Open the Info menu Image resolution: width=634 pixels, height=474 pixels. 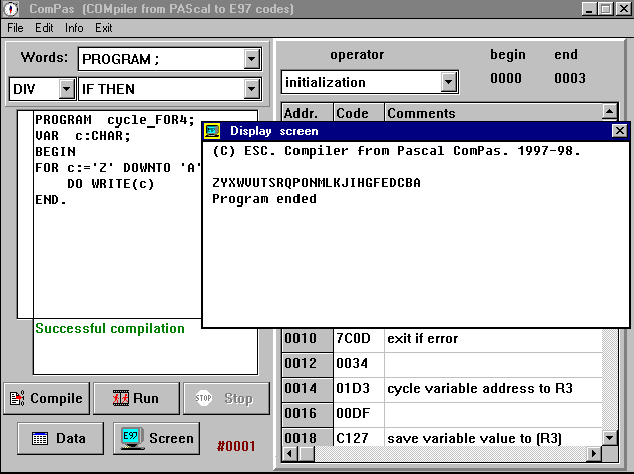[x=74, y=28]
